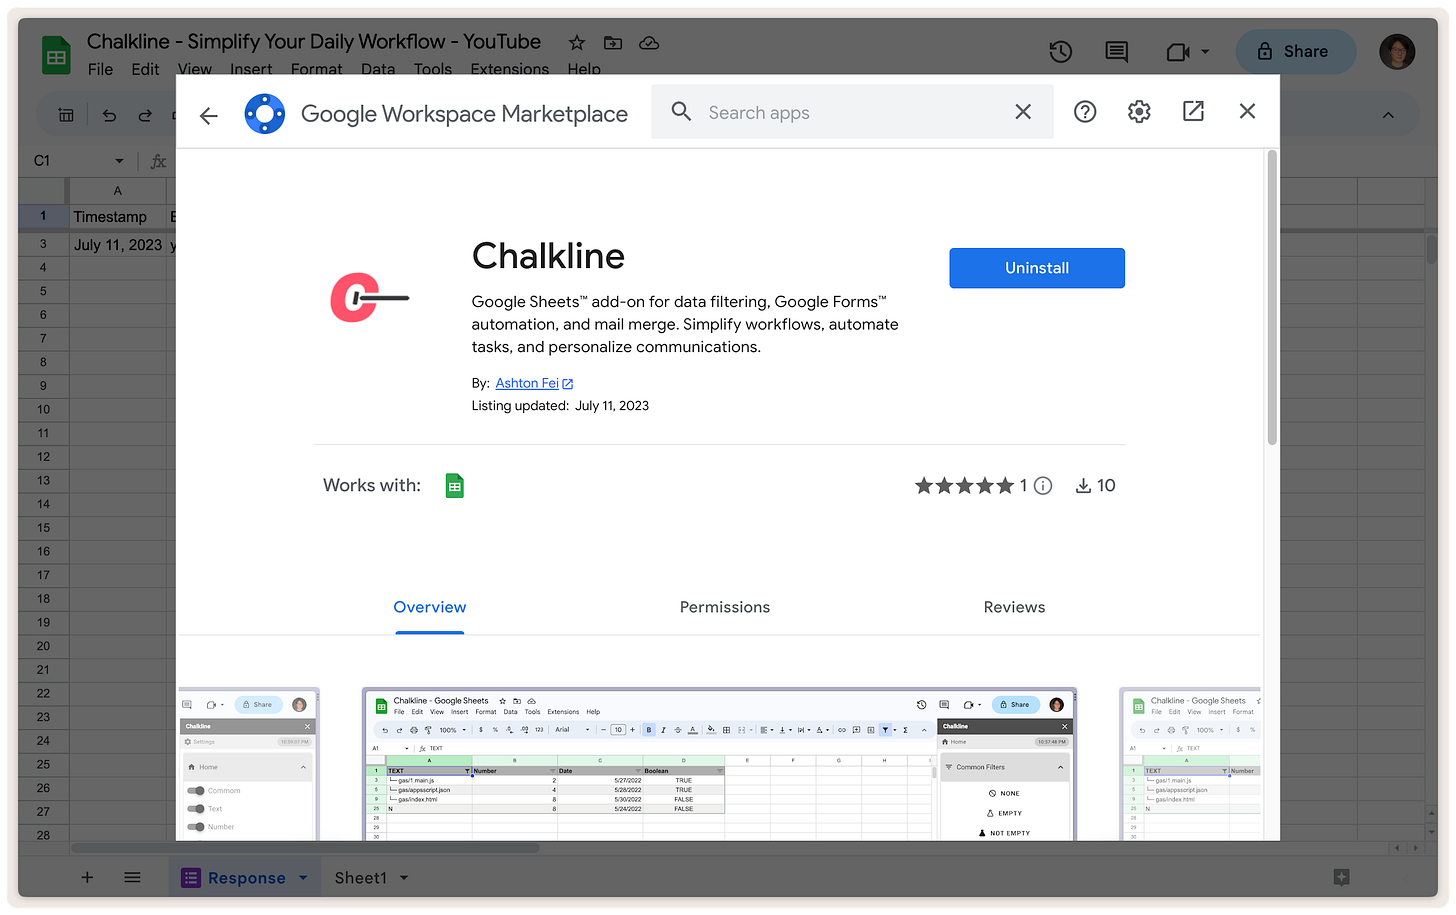Screen dimensions: 1456x915
Task: Open Name Box dropdown arrow
Action: click(119, 161)
